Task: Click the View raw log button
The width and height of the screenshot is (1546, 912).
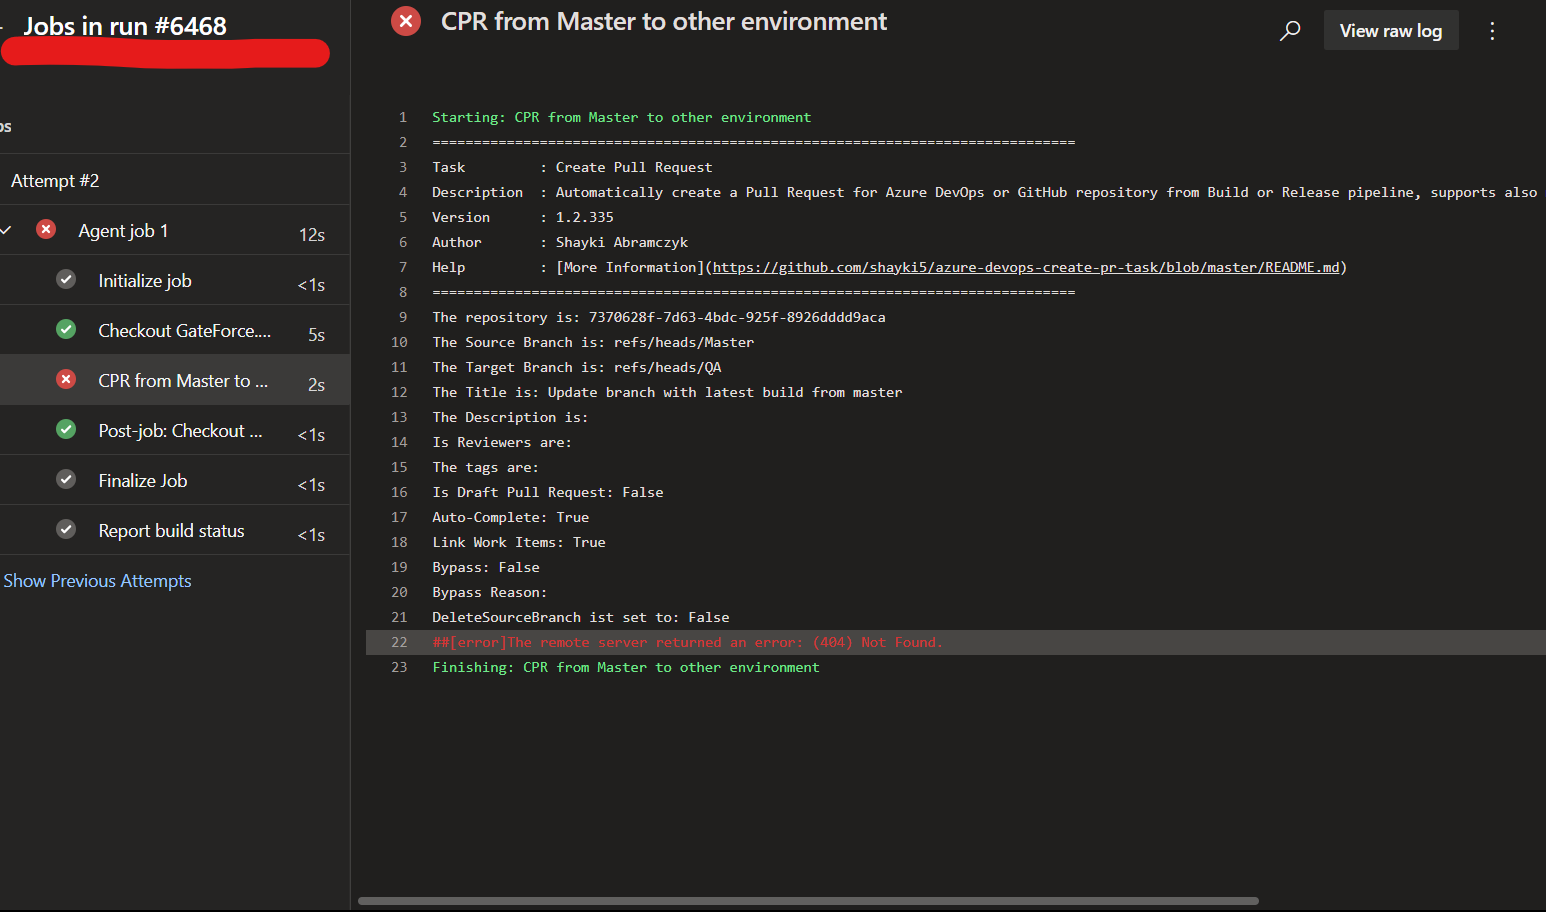Action: tap(1391, 30)
